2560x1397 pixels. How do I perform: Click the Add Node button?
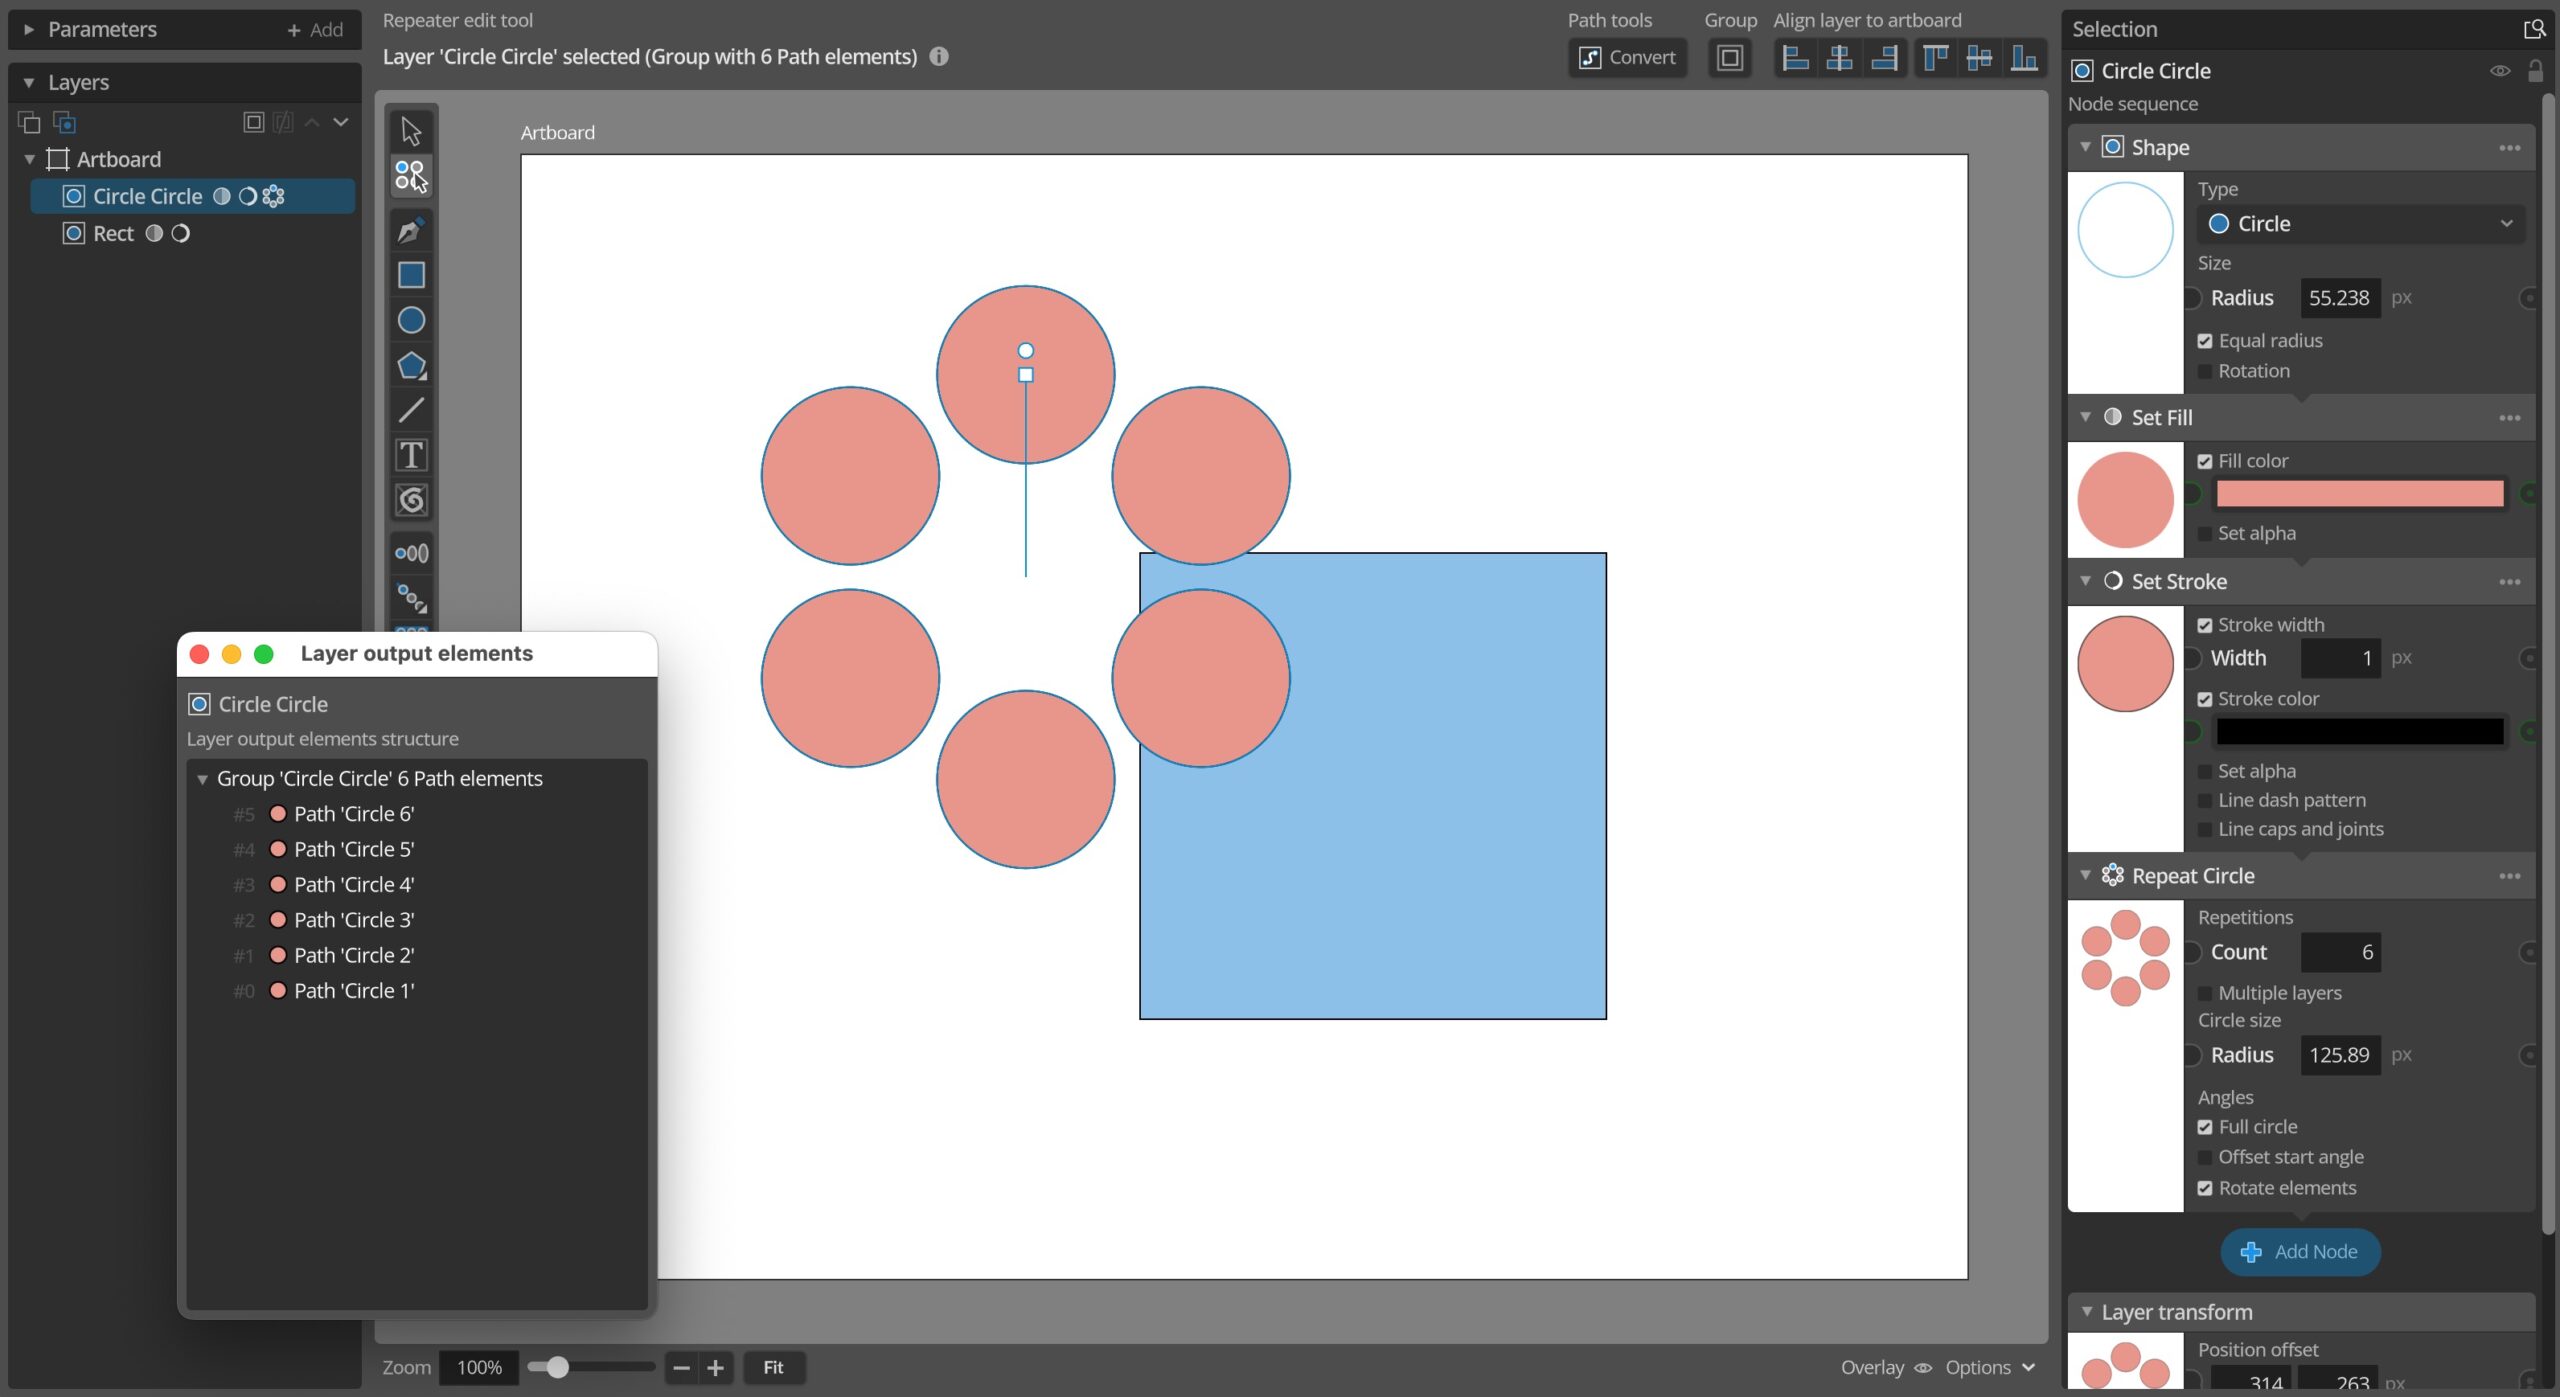click(2299, 1251)
